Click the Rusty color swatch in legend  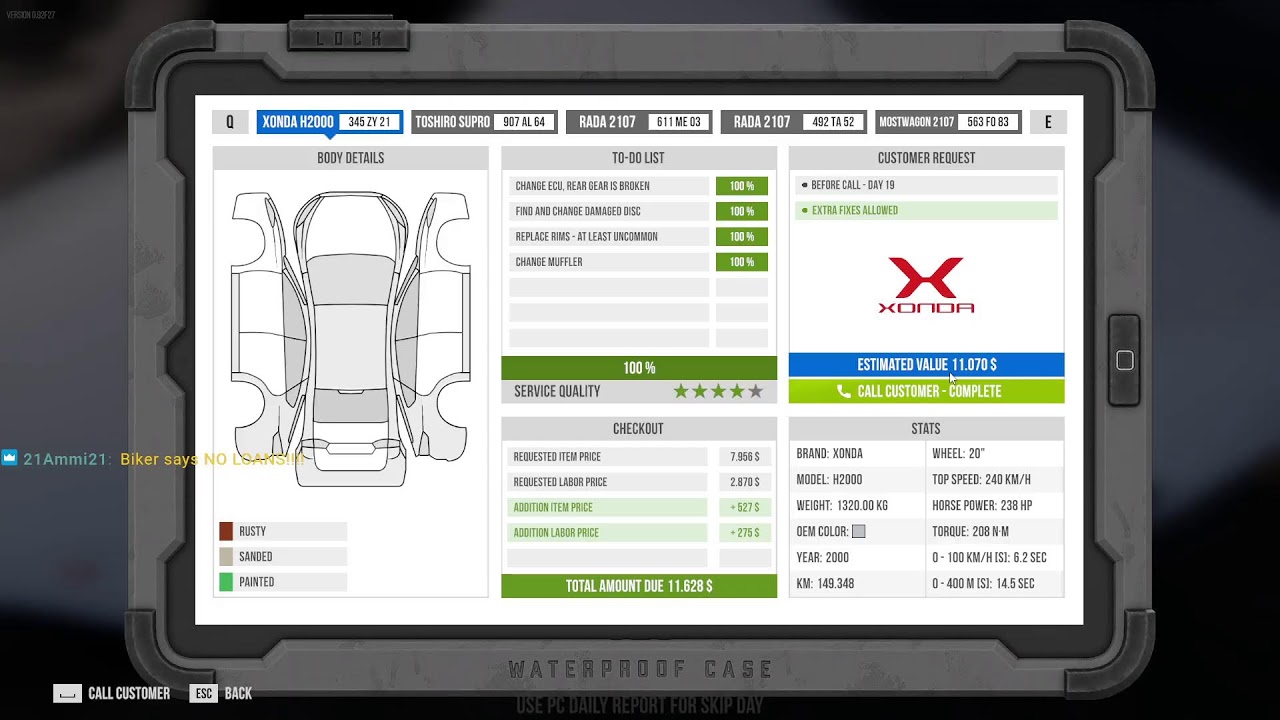point(226,531)
